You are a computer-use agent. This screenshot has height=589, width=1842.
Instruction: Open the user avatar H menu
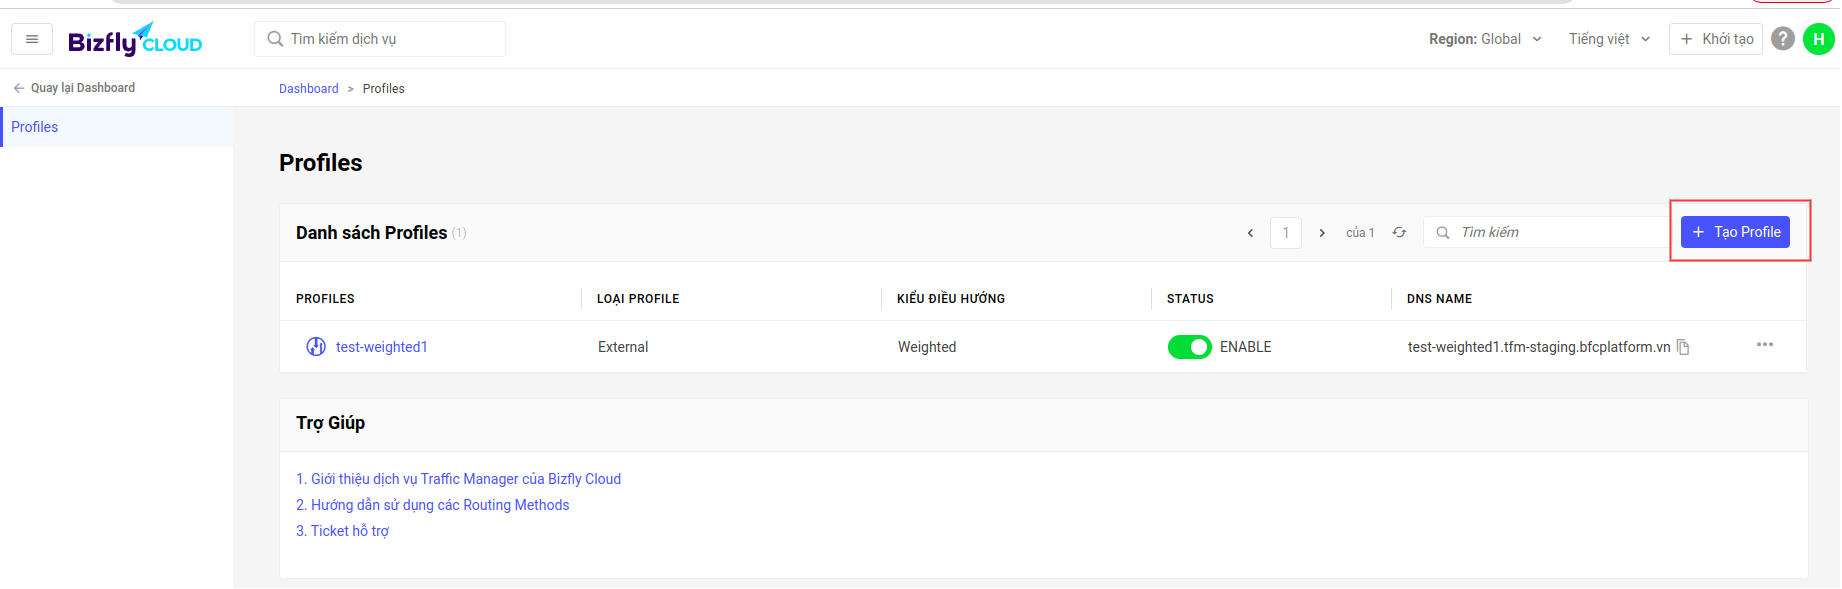tap(1818, 39)
